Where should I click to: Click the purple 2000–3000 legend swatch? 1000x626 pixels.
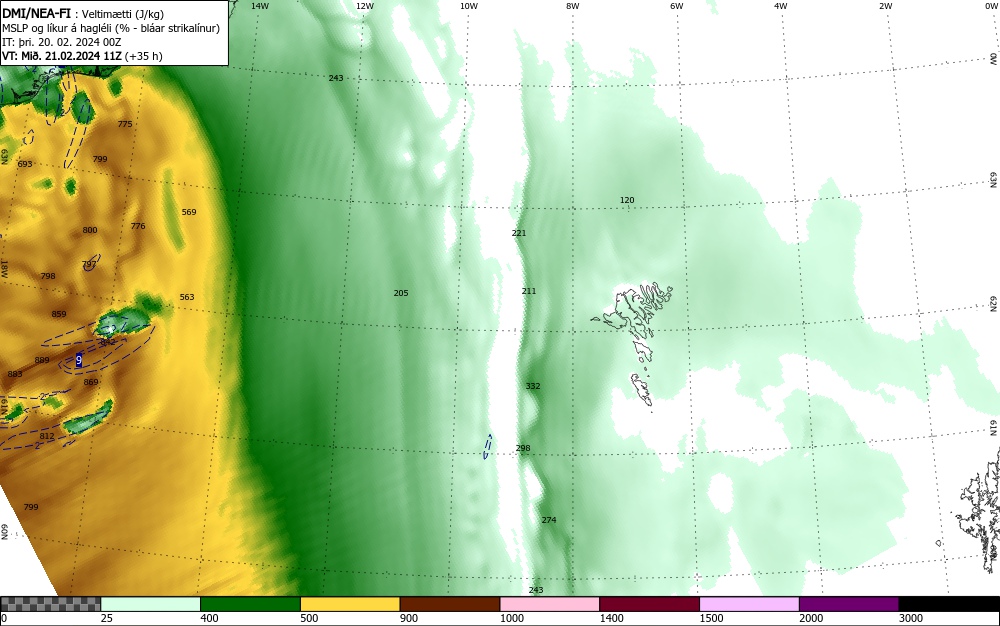849,604
